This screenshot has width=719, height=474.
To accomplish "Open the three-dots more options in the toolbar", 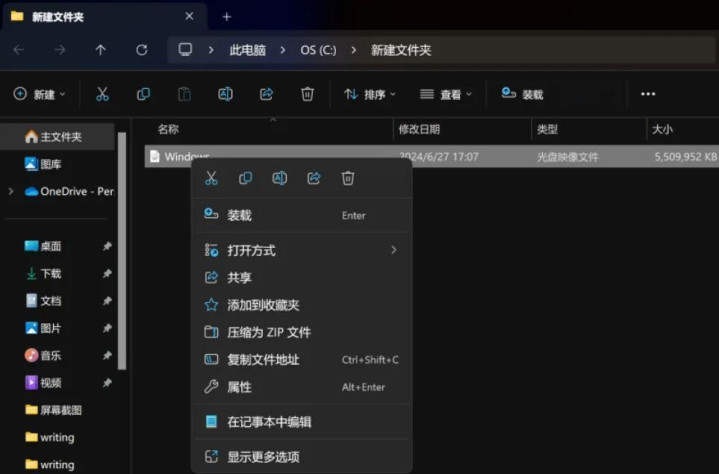I will click(647, 94).
